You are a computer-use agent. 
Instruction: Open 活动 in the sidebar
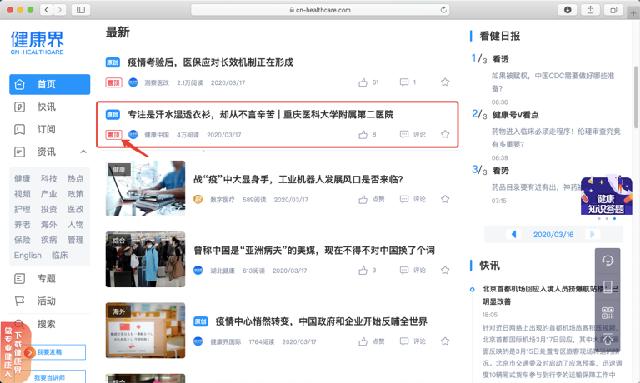(47, 301)
